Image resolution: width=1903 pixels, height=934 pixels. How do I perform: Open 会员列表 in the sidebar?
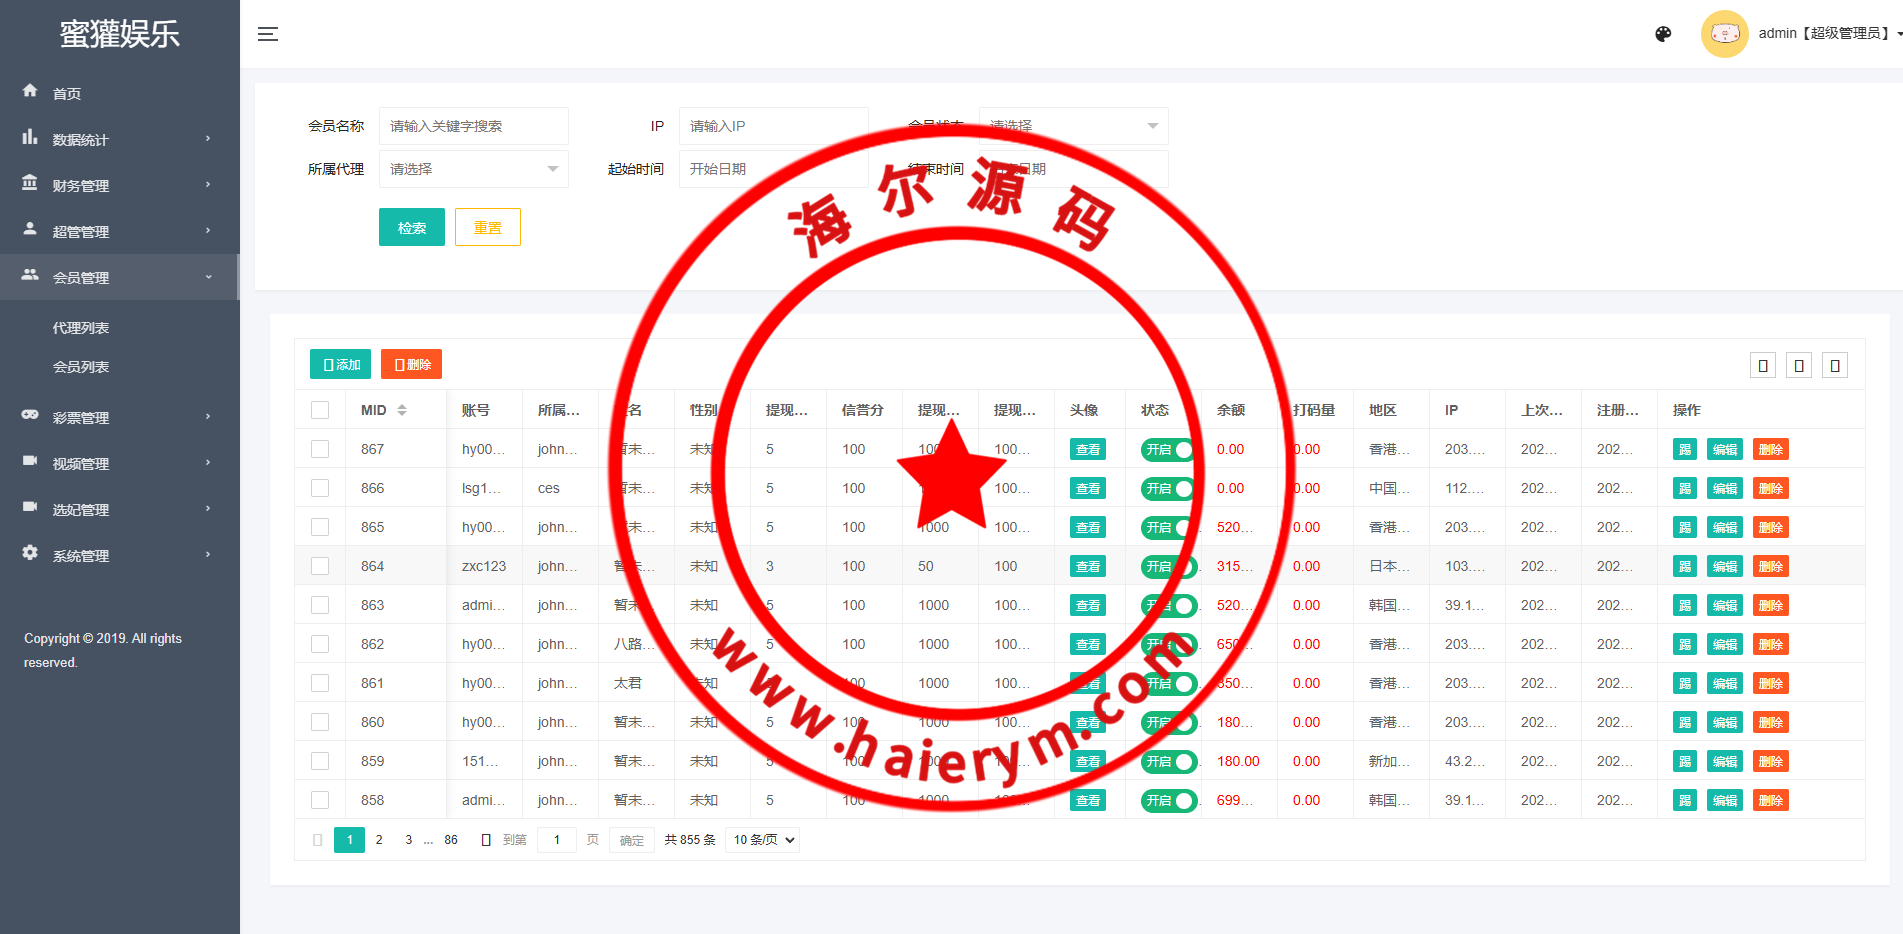pos(81,367)
